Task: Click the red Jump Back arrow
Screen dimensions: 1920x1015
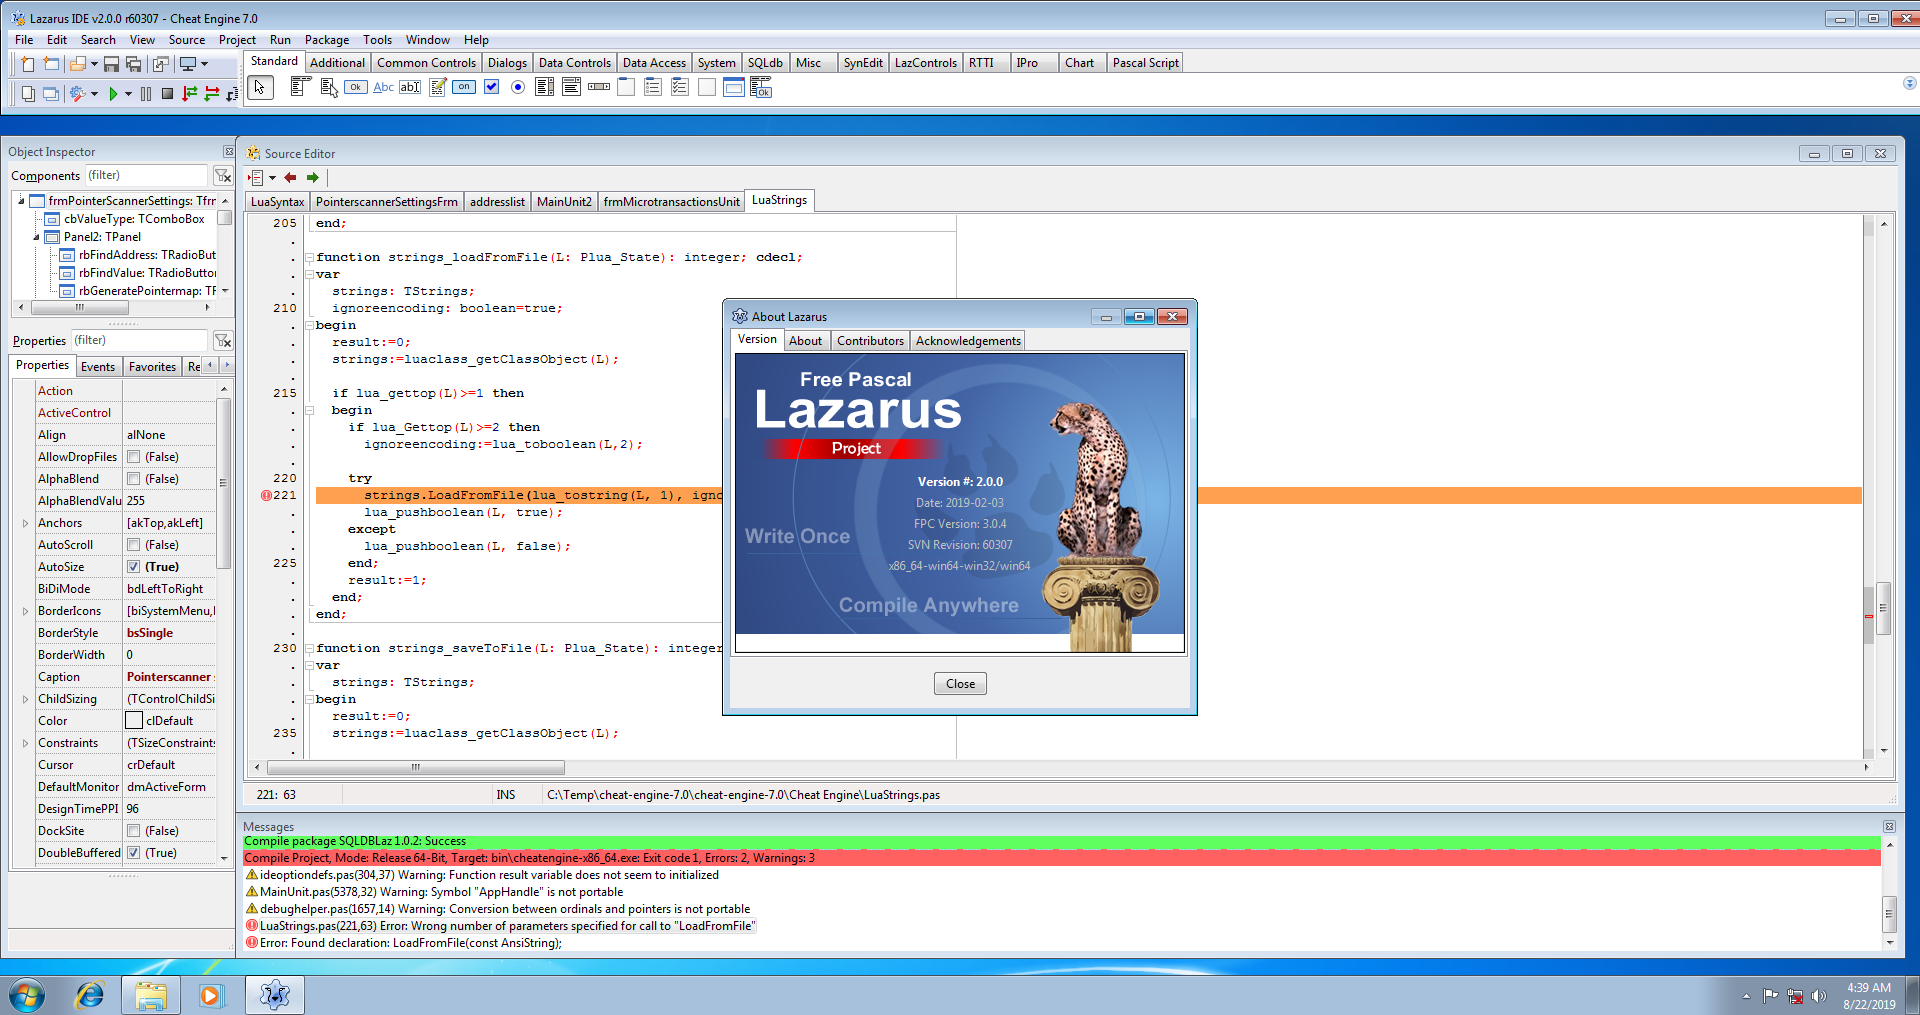Action: (x=290, y=178)
